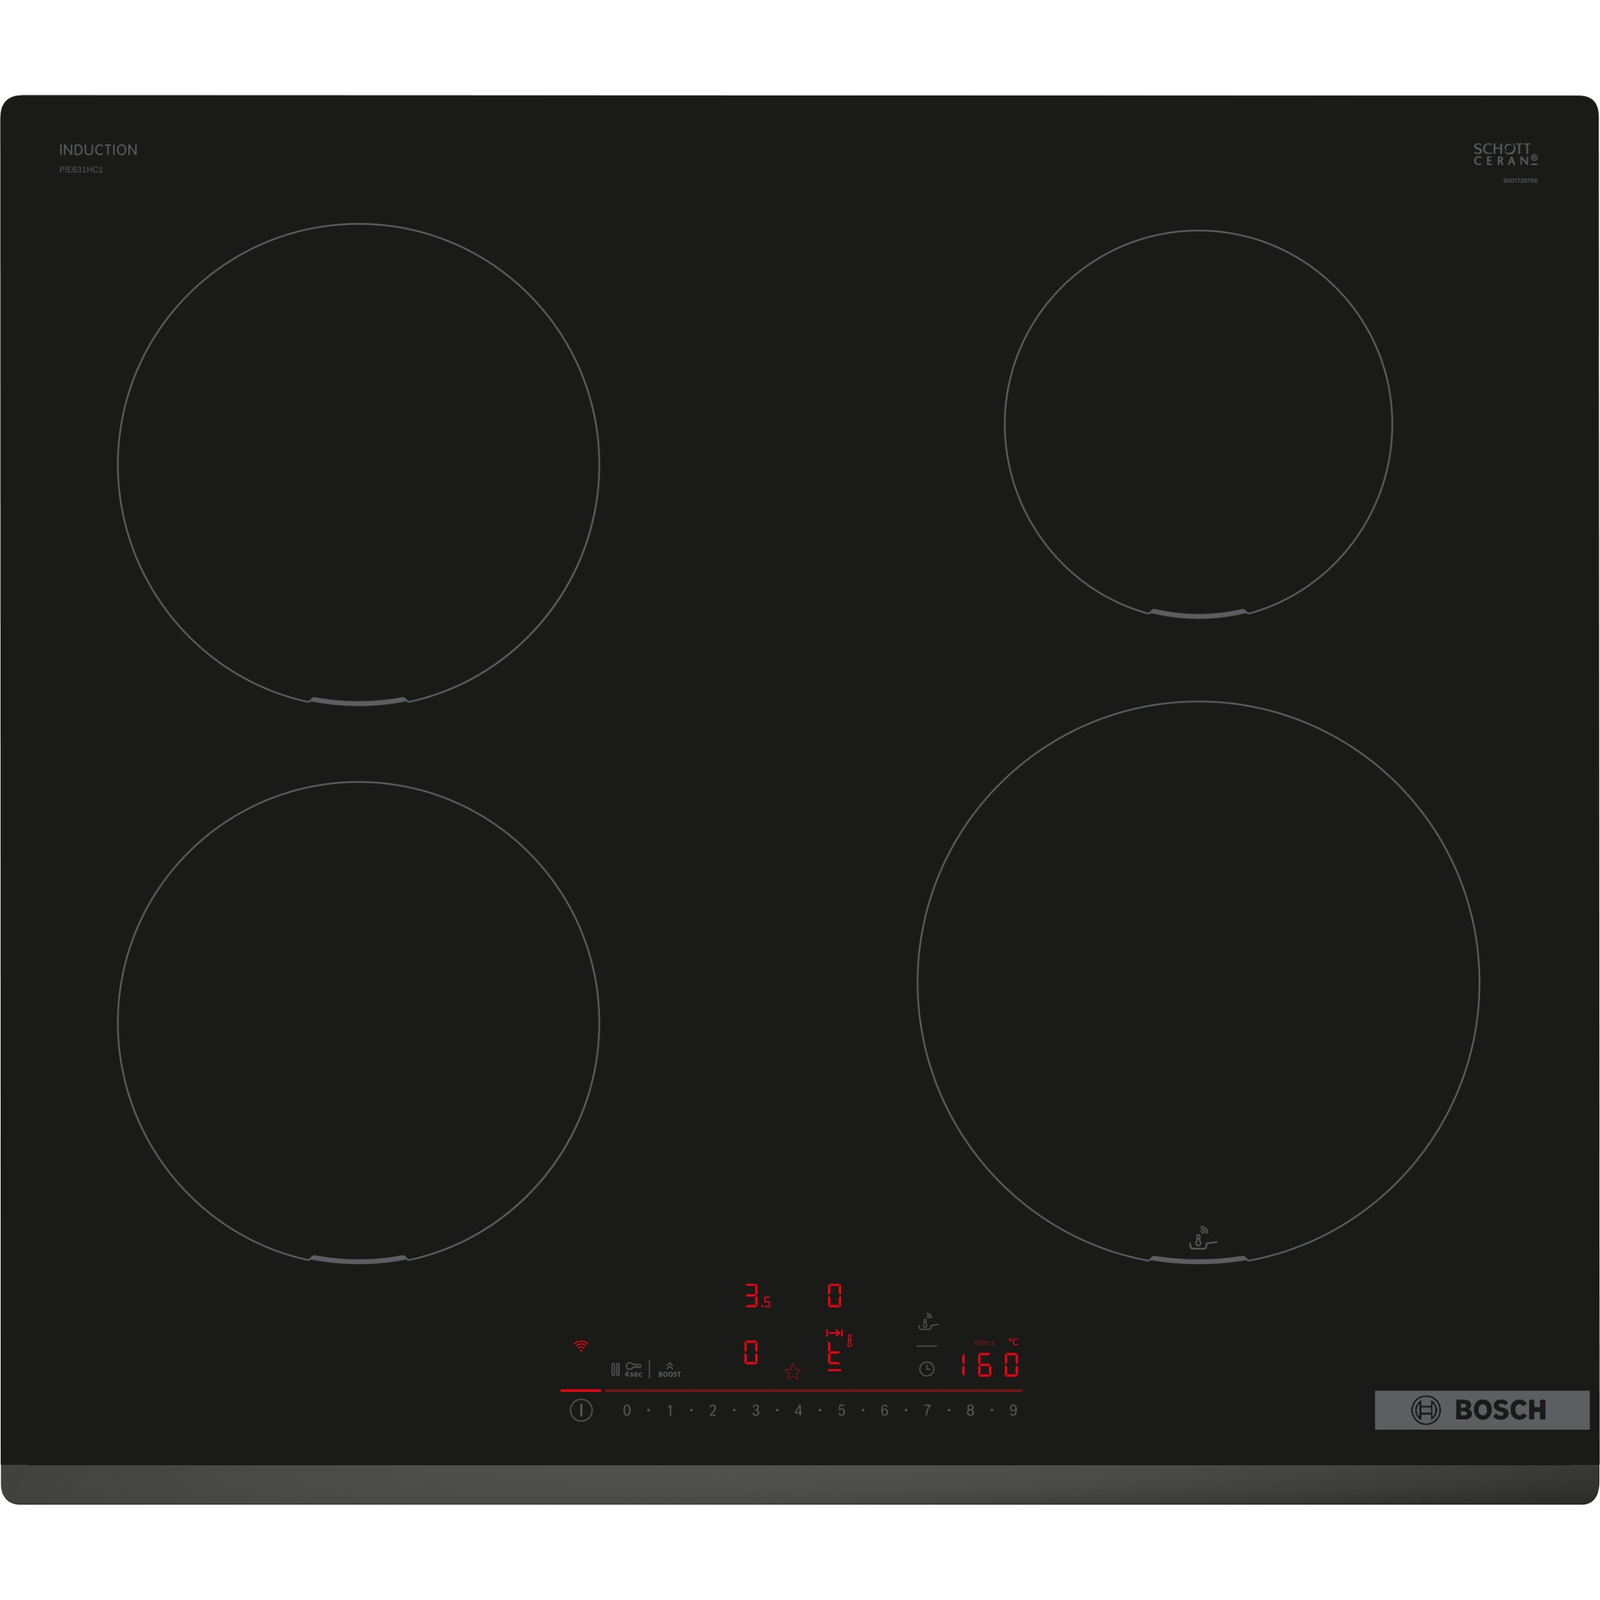The width and height of the screenshot is (1600, 1600).
Task: Set power level 5 on the slider
Action: tap(841, 1411)
